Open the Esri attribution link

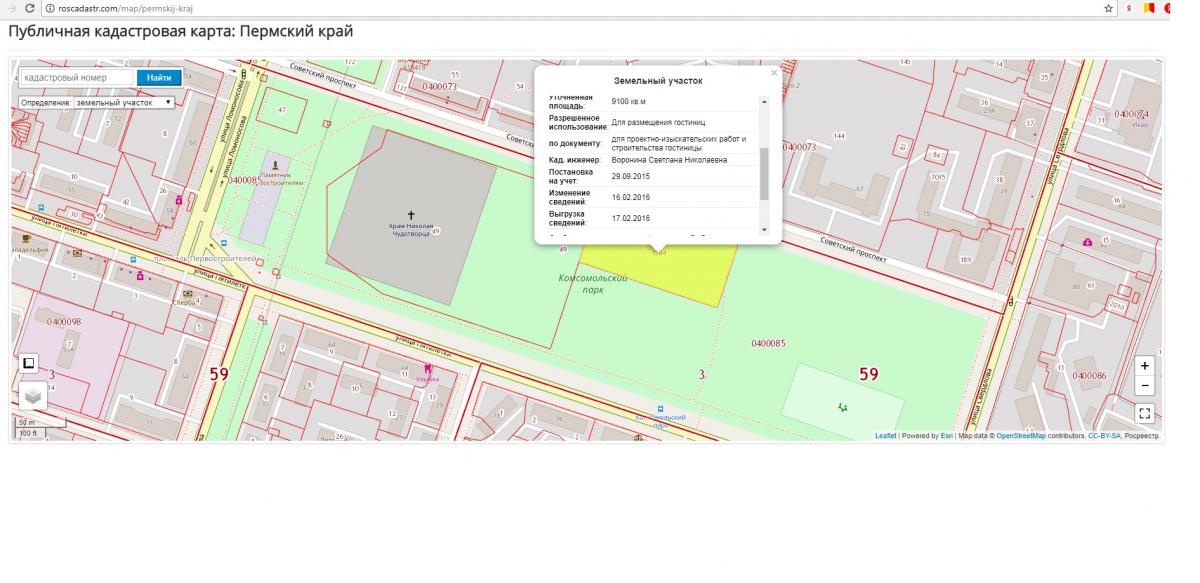[946, 436]
